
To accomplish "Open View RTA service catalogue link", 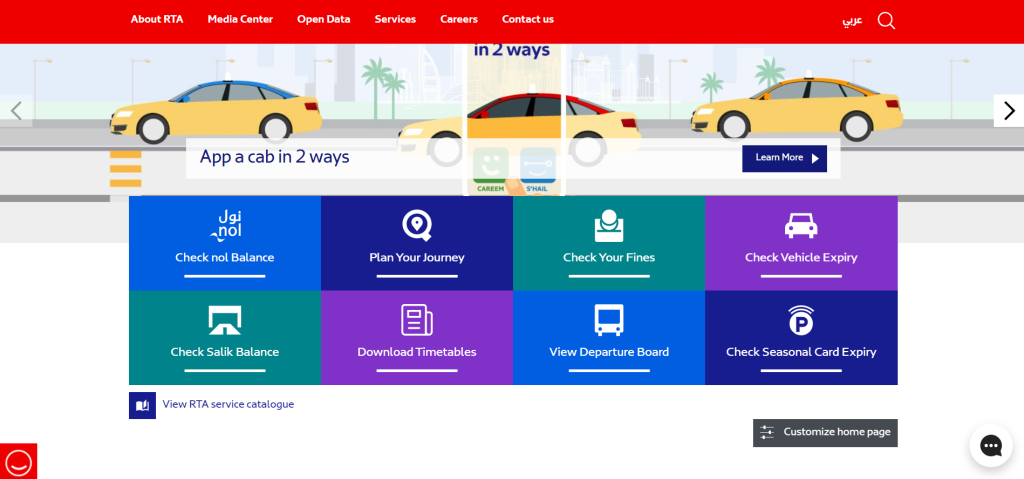I will point(228,405).
